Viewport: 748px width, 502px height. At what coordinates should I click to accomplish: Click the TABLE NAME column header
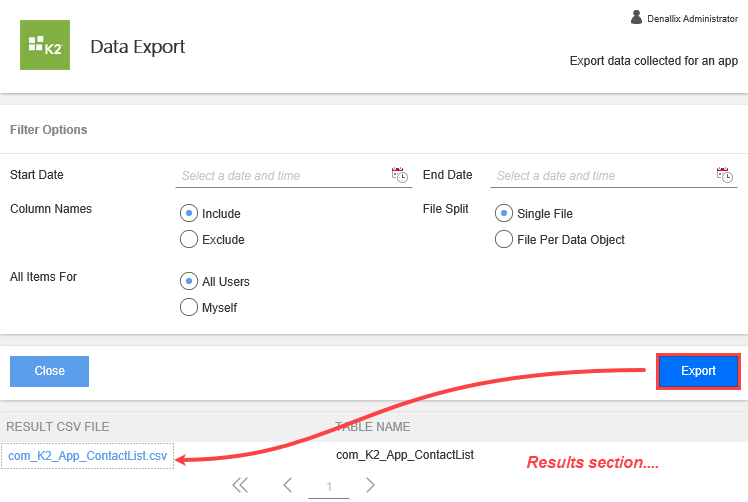(373, 427)
